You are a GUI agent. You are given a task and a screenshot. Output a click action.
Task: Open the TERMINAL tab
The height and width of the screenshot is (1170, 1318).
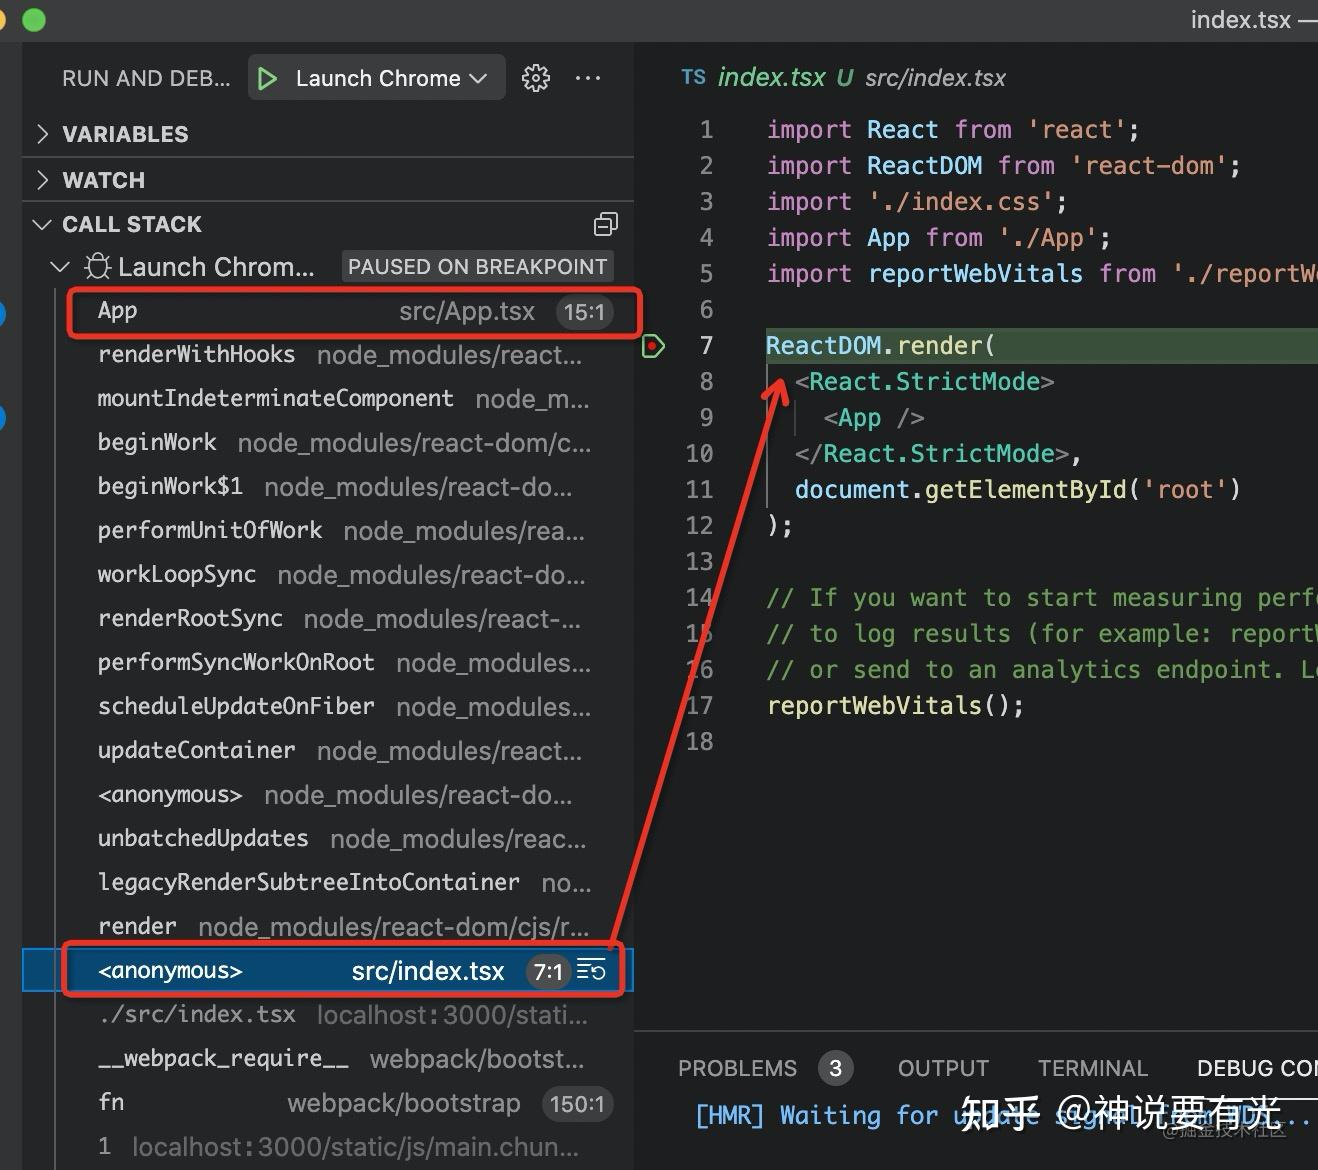pyautogui.click(x=1093, y=1068)
